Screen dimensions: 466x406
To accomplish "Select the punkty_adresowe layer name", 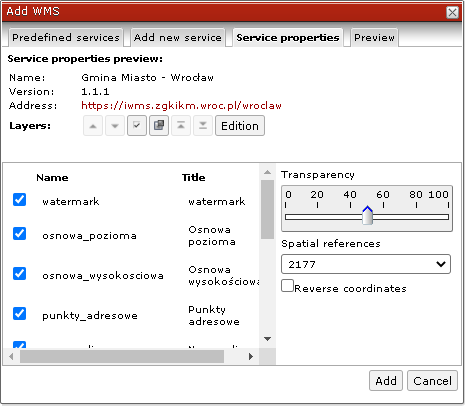I will click(90, 316).
